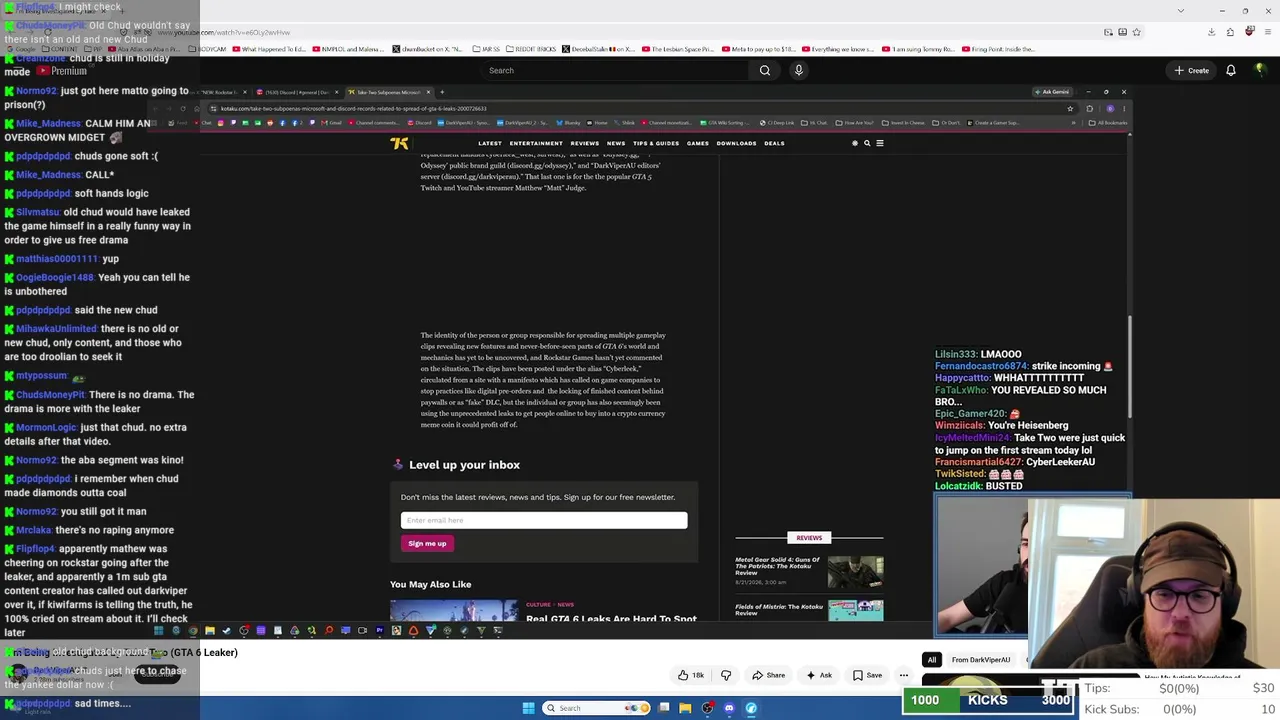Viewport: 1280px width, 720px height.
Task: Open Kotaku hamburger menu
Action: tap(880, 143)
